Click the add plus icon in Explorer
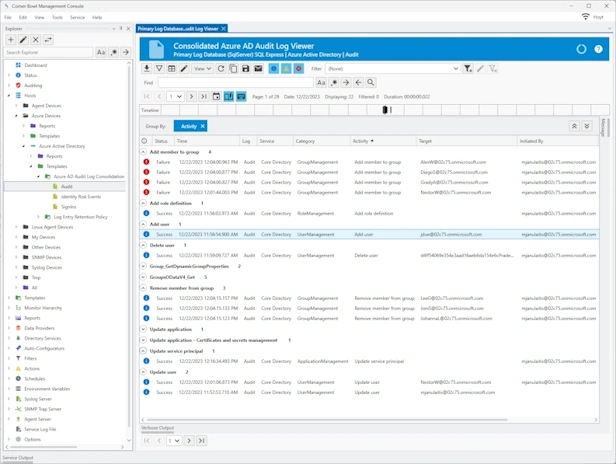Screen dimensions: 616x464 point(11,40)
